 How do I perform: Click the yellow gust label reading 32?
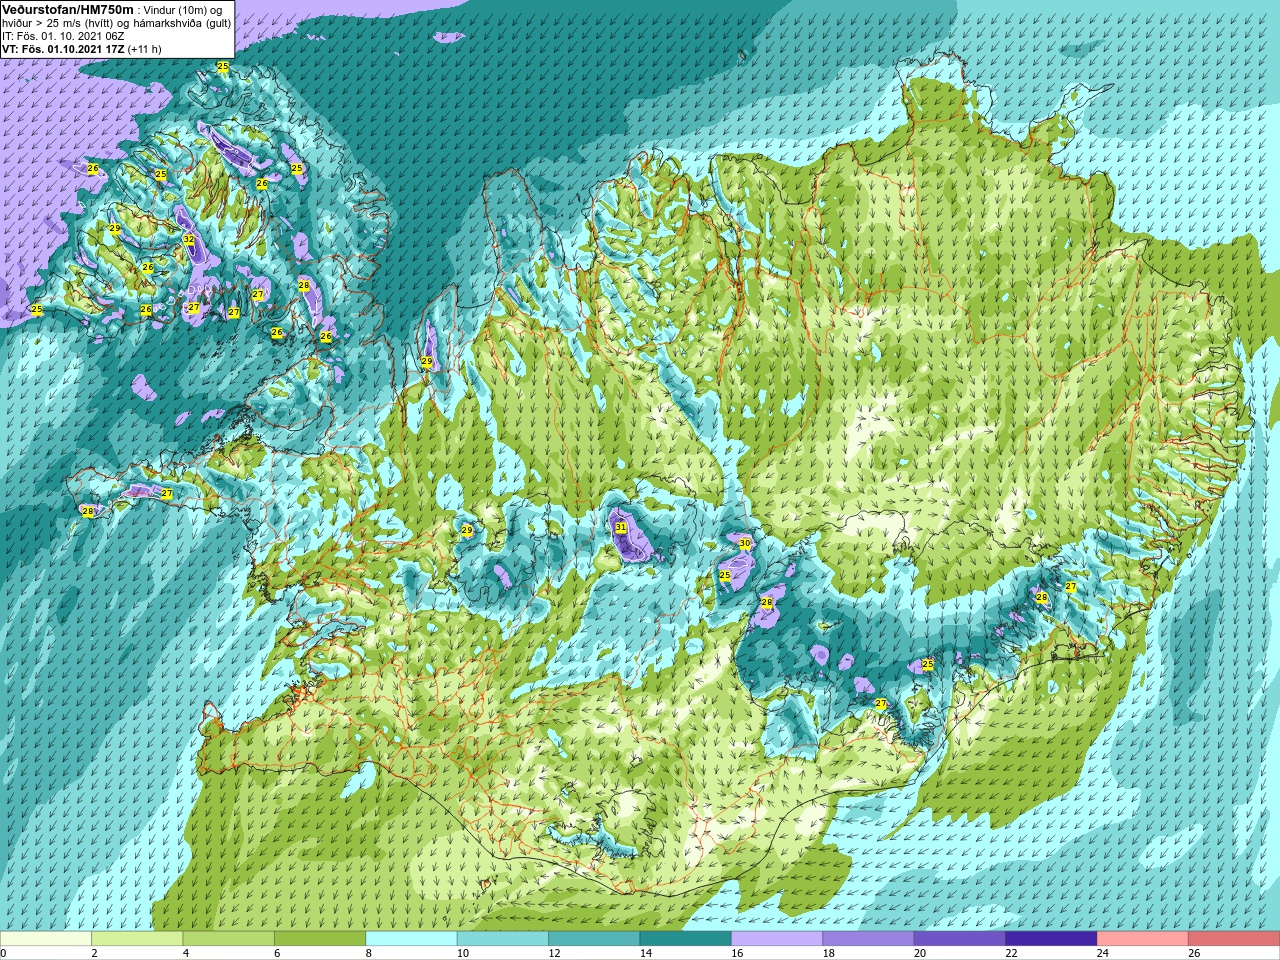189,240
